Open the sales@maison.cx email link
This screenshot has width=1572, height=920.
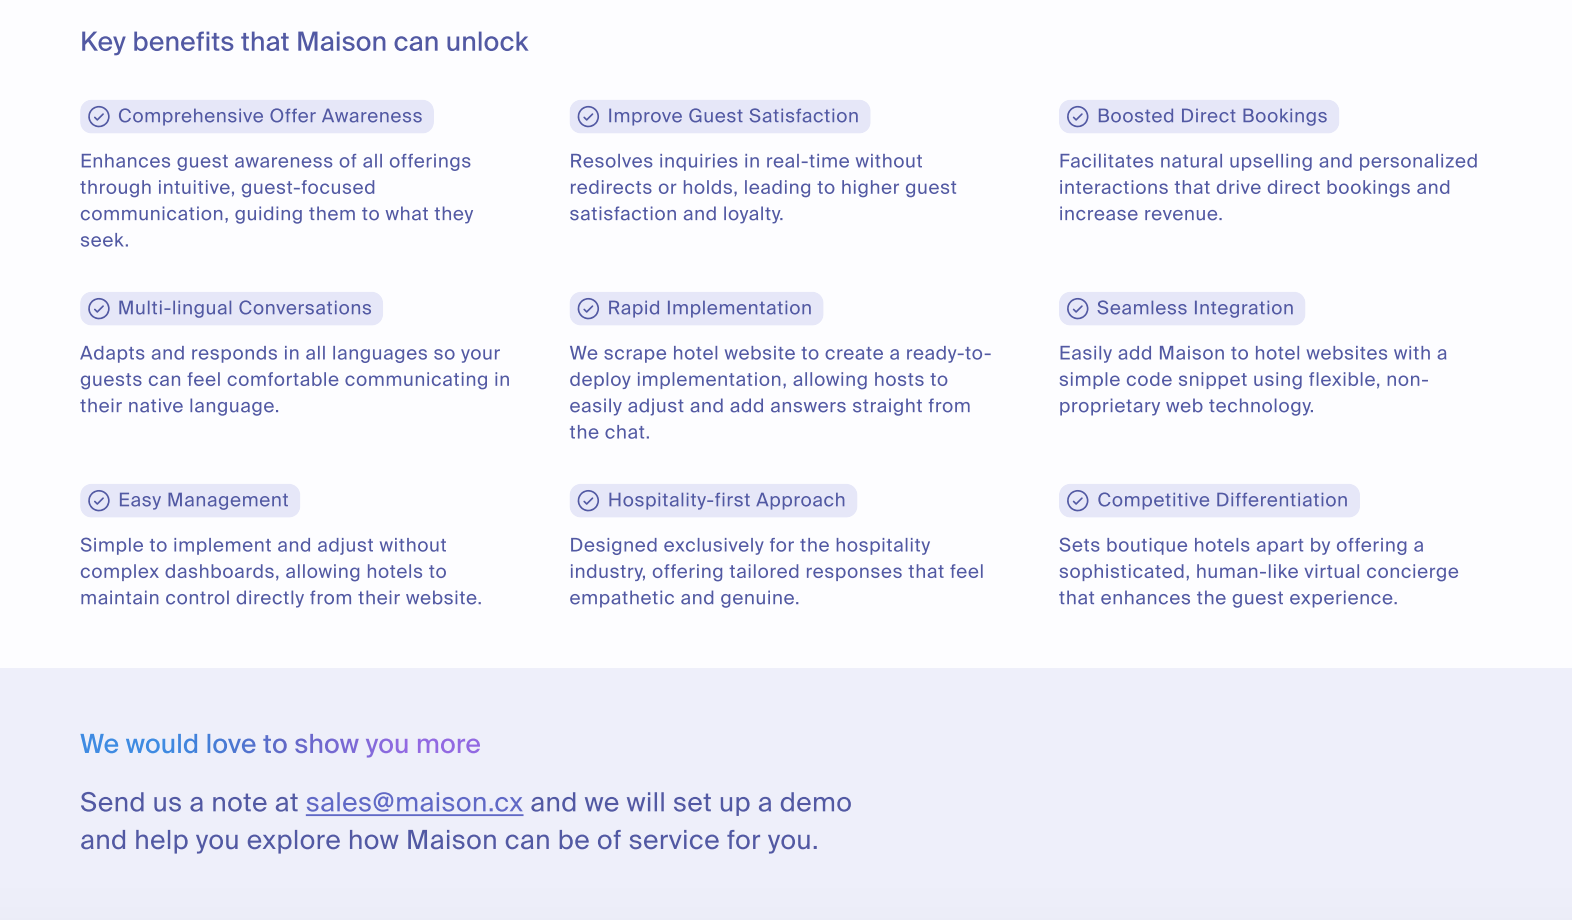click(x=414, y=803)
